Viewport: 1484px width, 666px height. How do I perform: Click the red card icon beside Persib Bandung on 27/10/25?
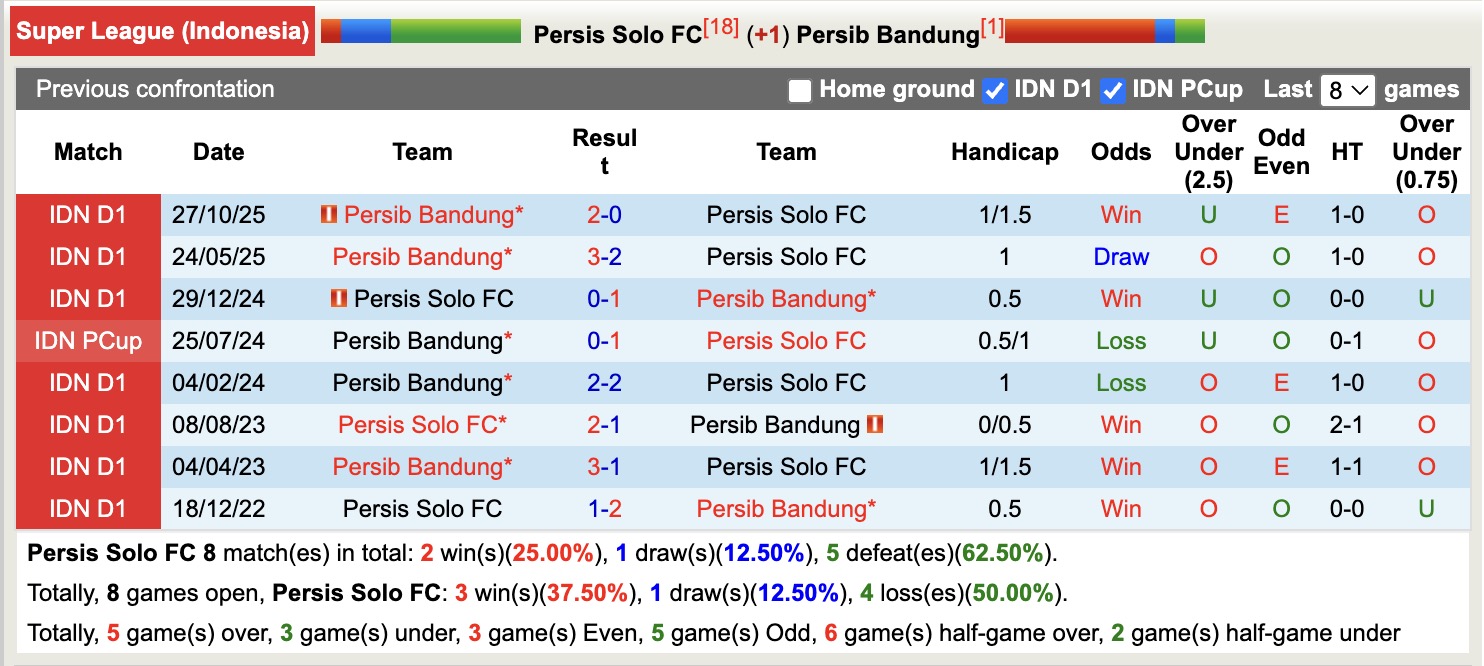point(327,214)
